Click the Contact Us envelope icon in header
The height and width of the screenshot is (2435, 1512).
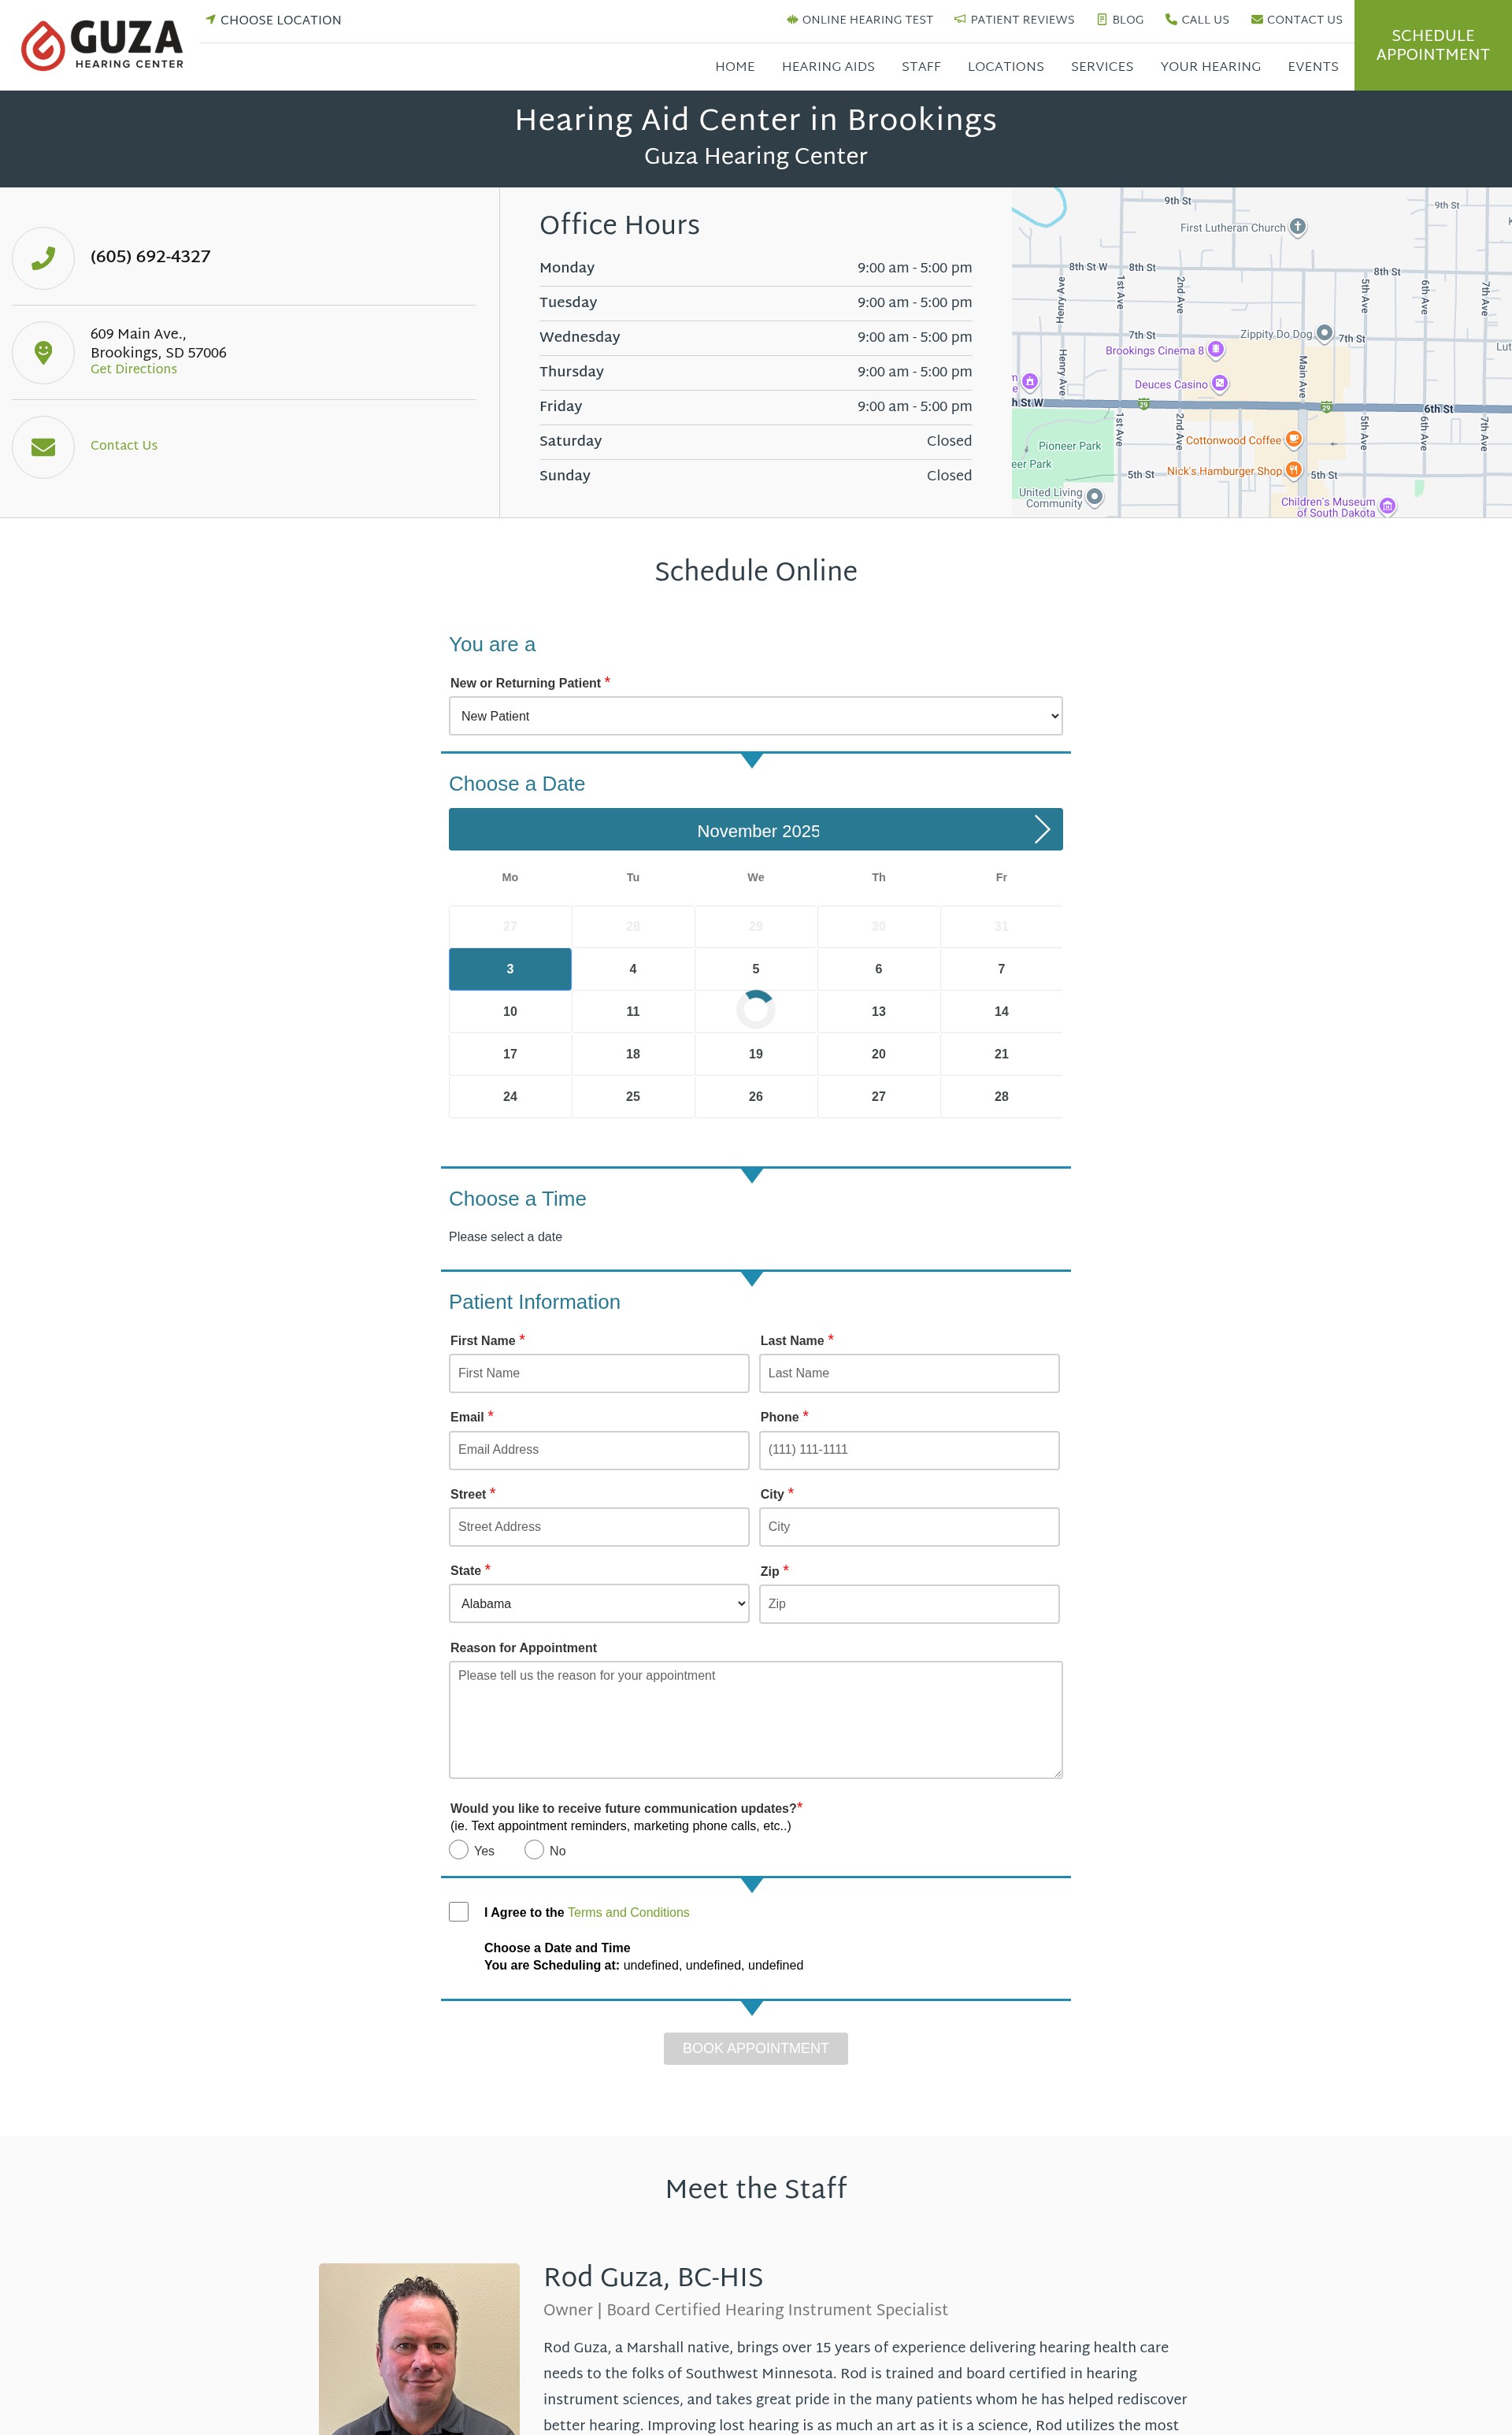pyautogui.click(x=1257, y=19)
